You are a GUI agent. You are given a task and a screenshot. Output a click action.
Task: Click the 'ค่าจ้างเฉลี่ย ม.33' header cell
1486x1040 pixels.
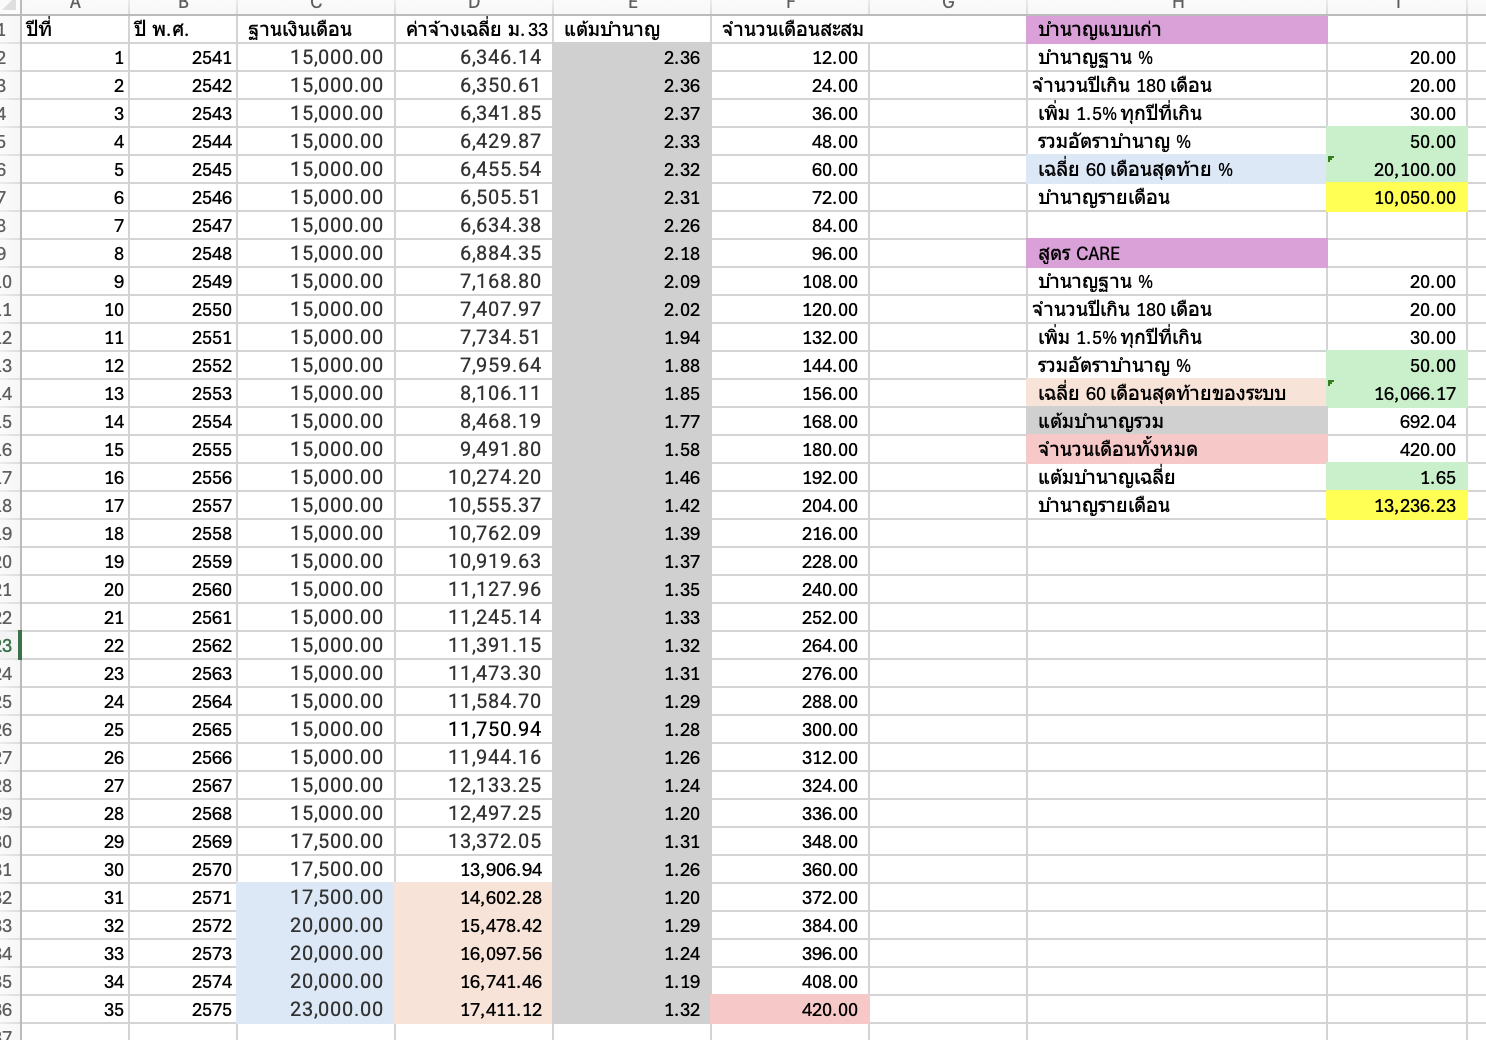click(x=474, y=29)
